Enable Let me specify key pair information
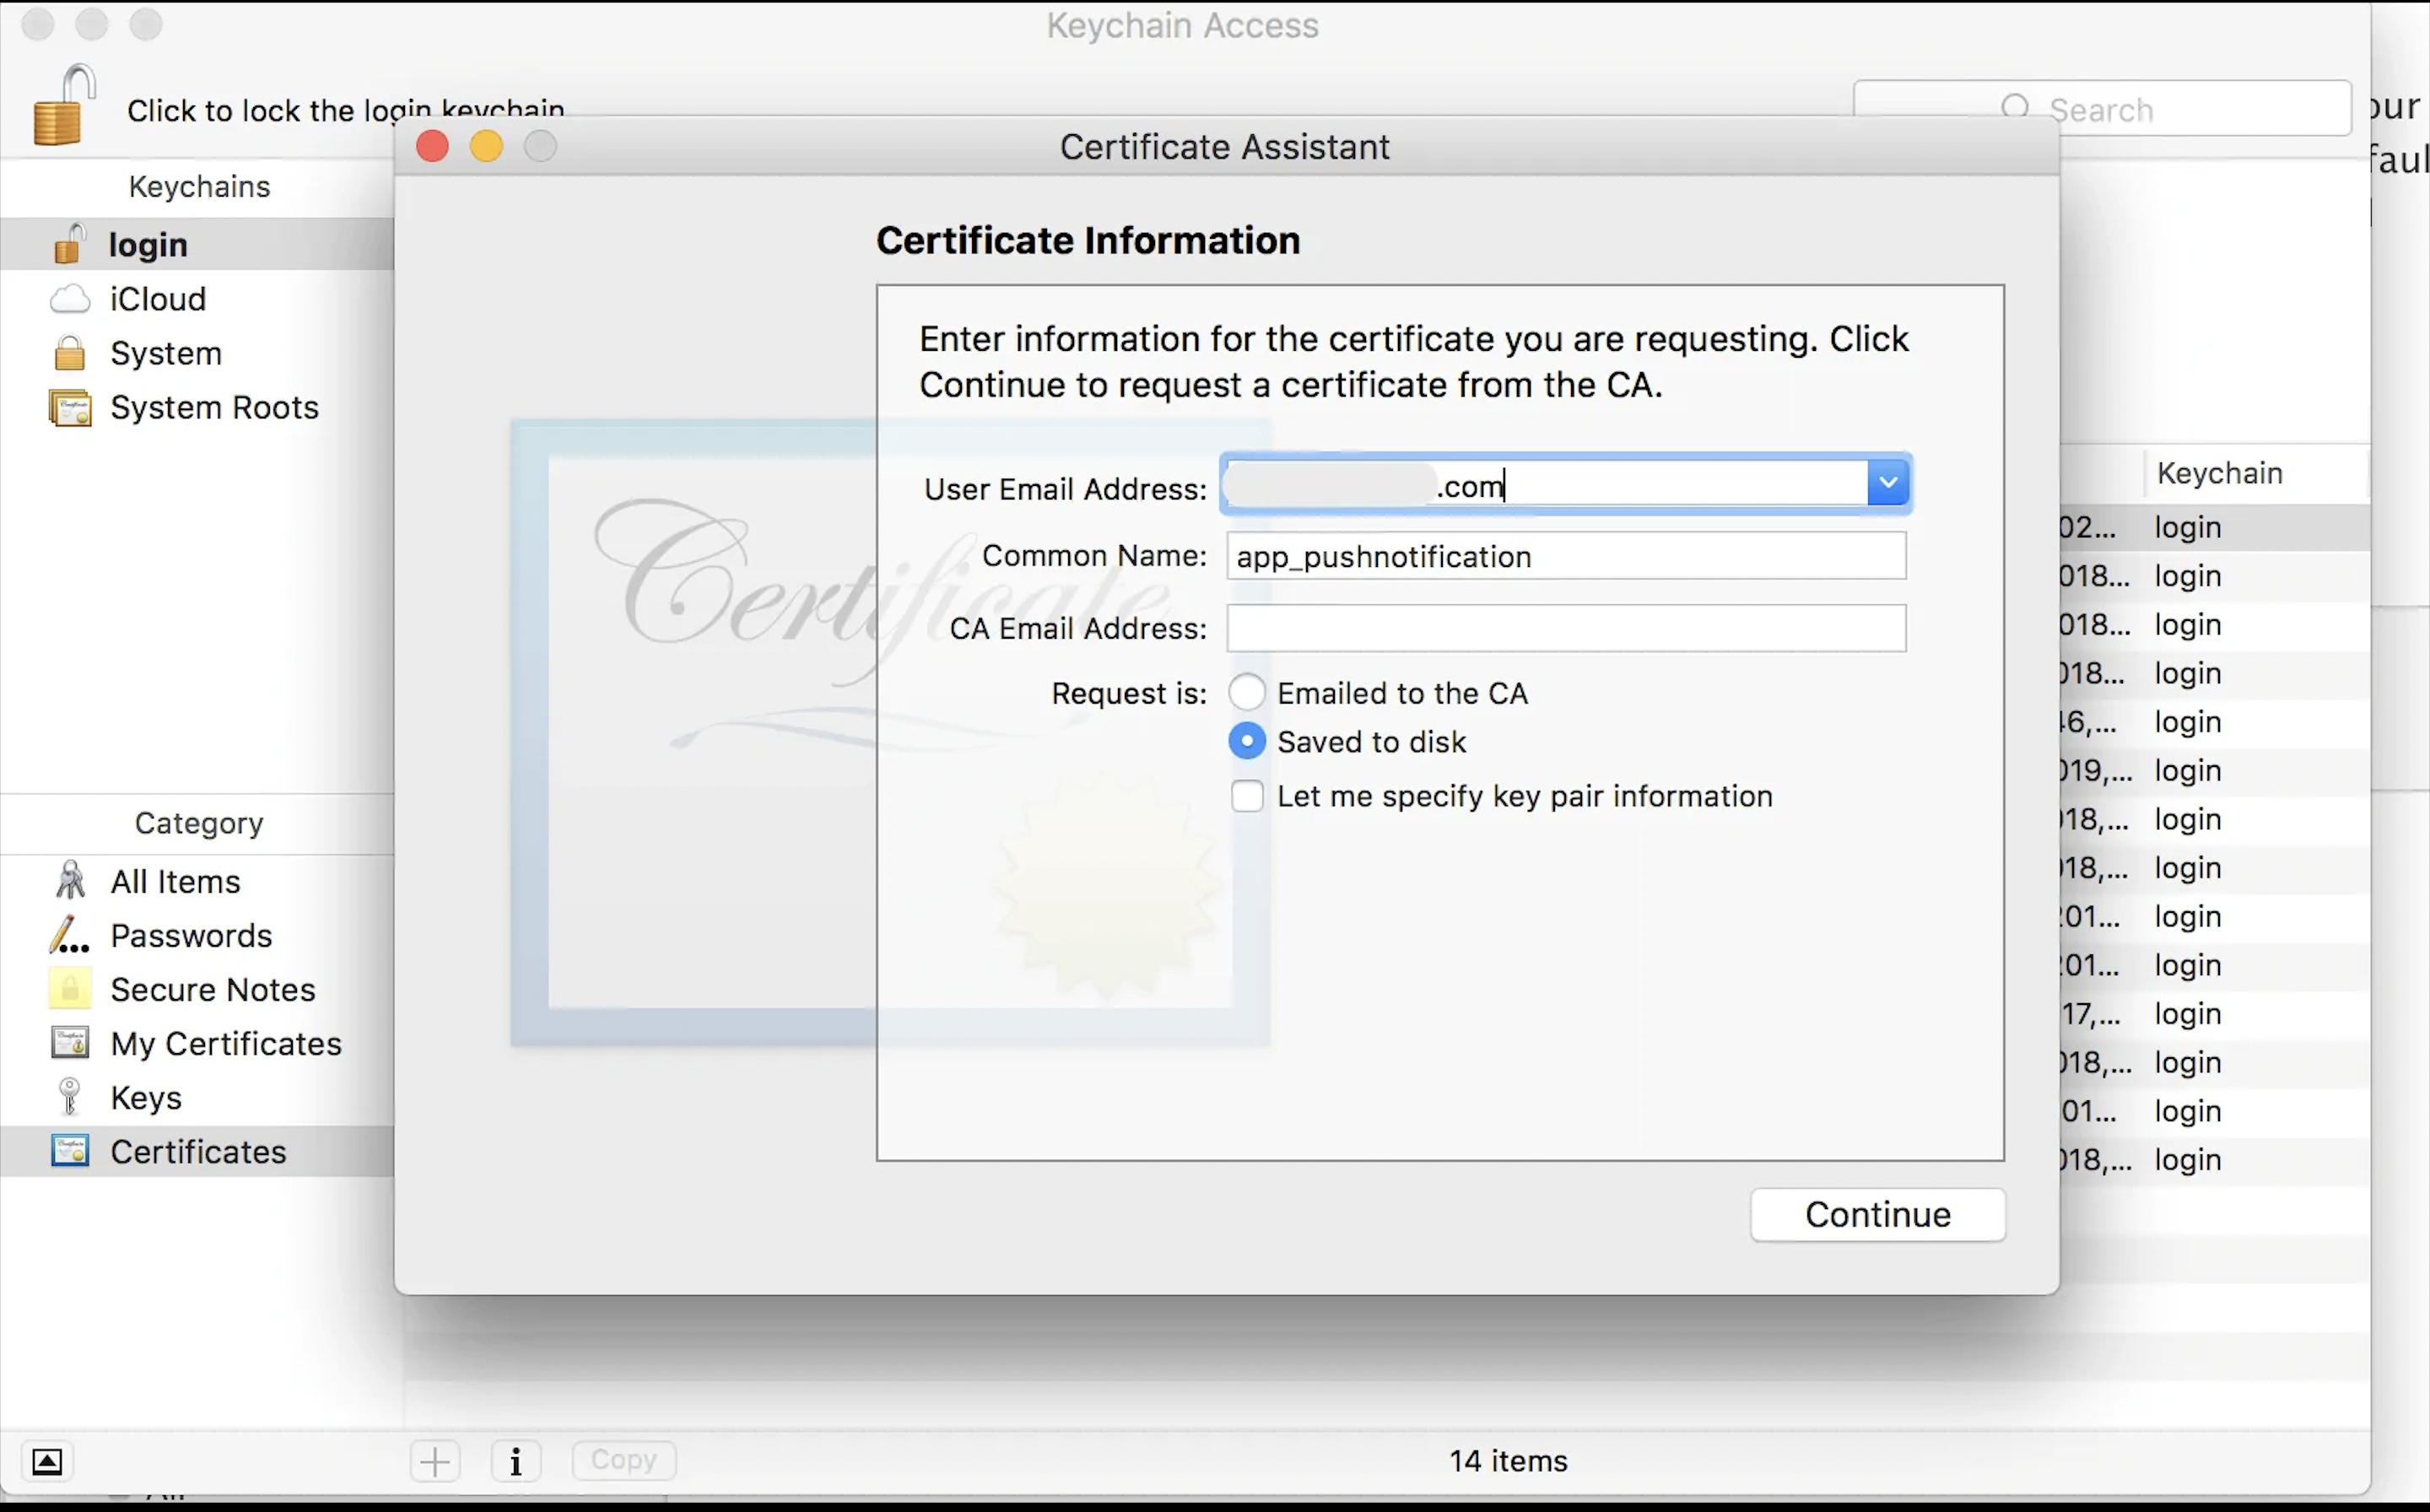2430x1512 pixels. (x=1247, y=796)
